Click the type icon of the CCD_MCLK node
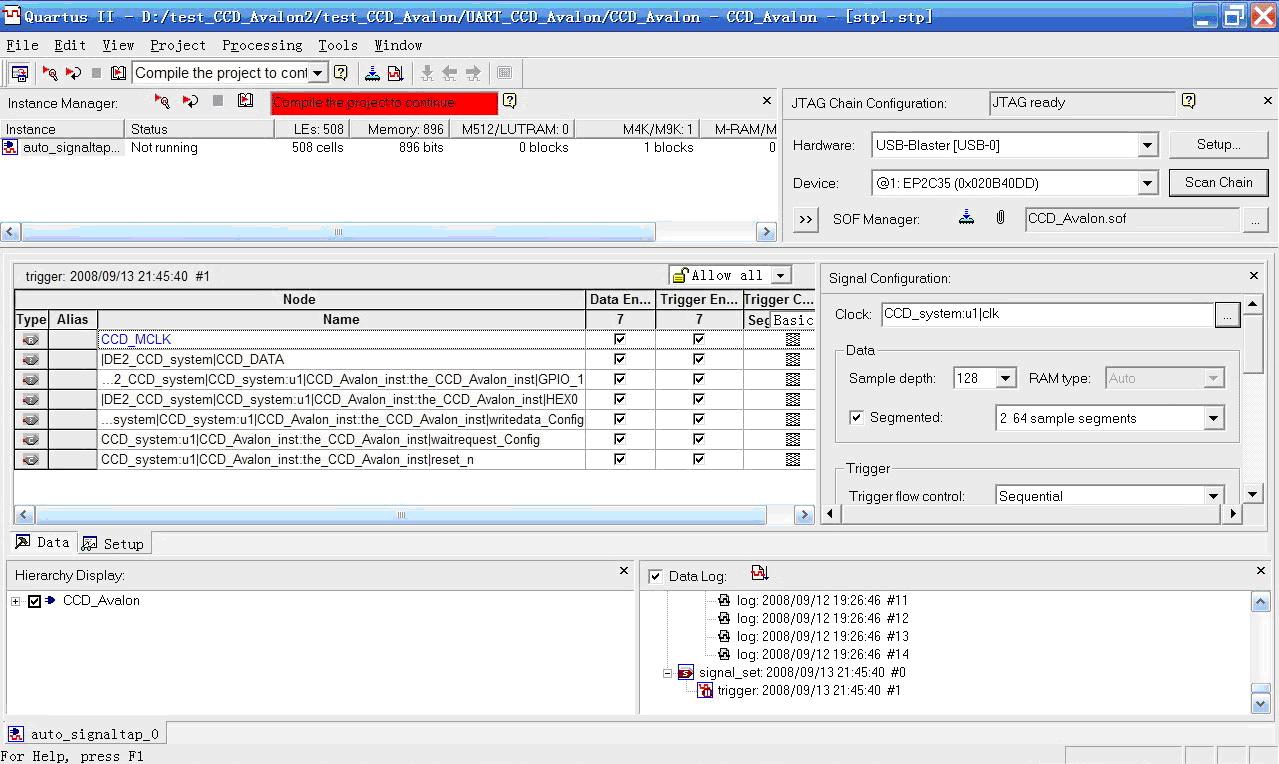1279x764 pixels. click(31, 339)
